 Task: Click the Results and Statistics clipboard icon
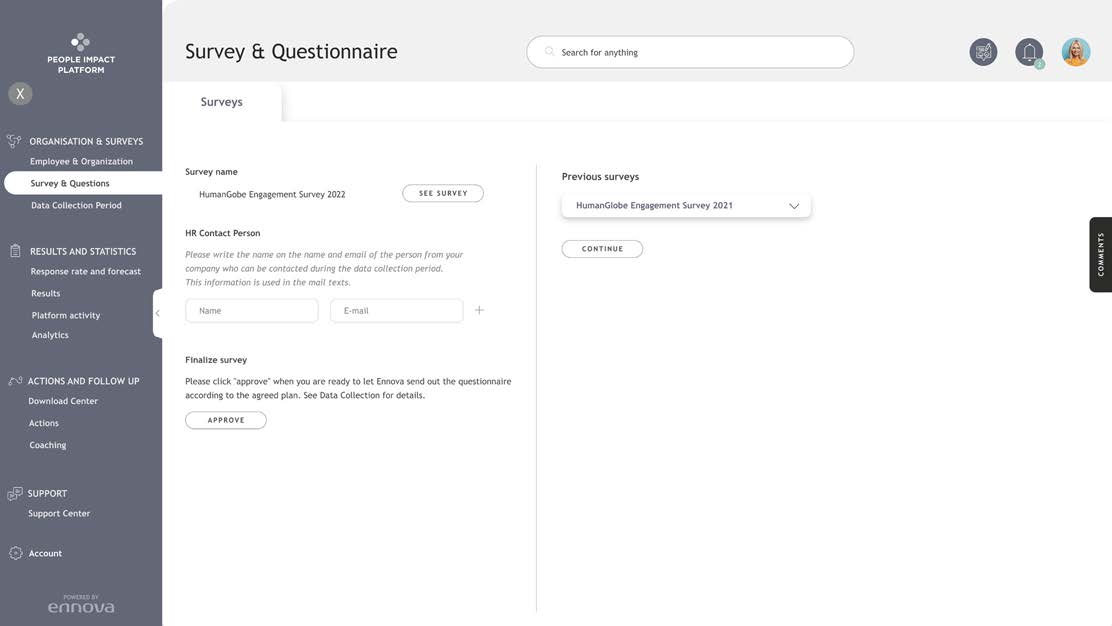click(15, 251)
